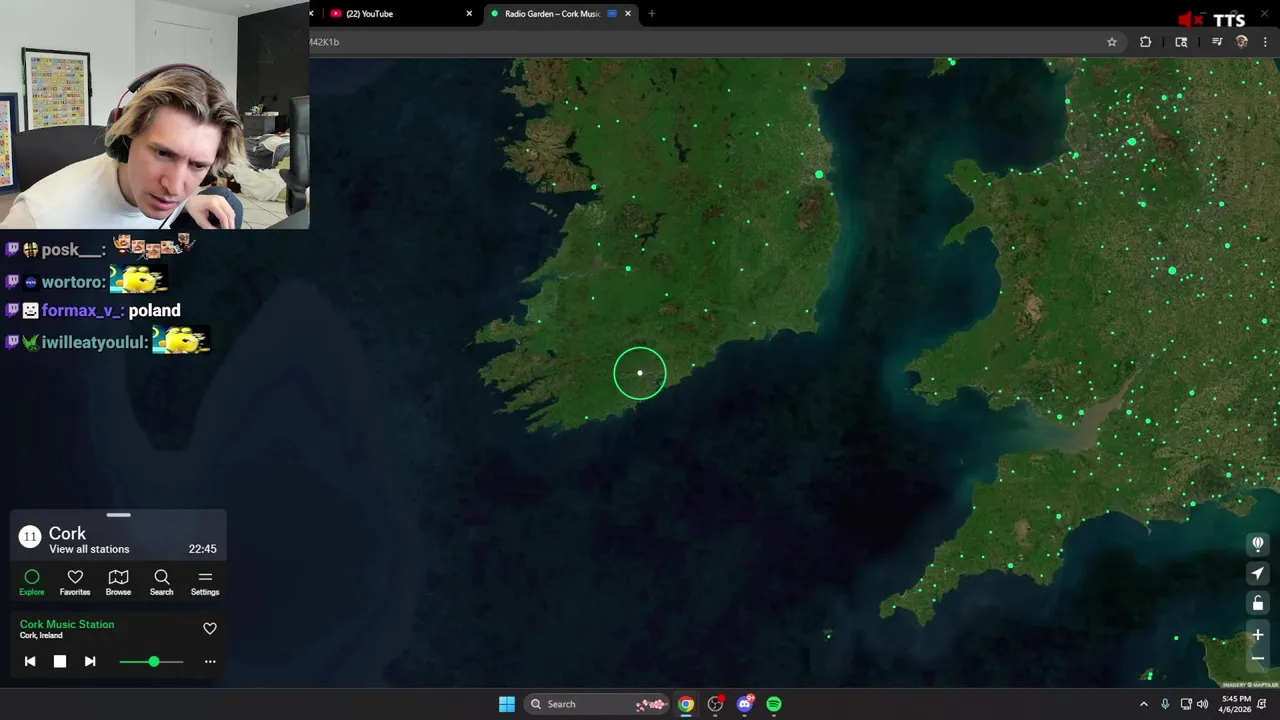The height and width of the screenshot is (720, 1280).
Task: Show hidden system tray icons
Action: coord(1144,704)
